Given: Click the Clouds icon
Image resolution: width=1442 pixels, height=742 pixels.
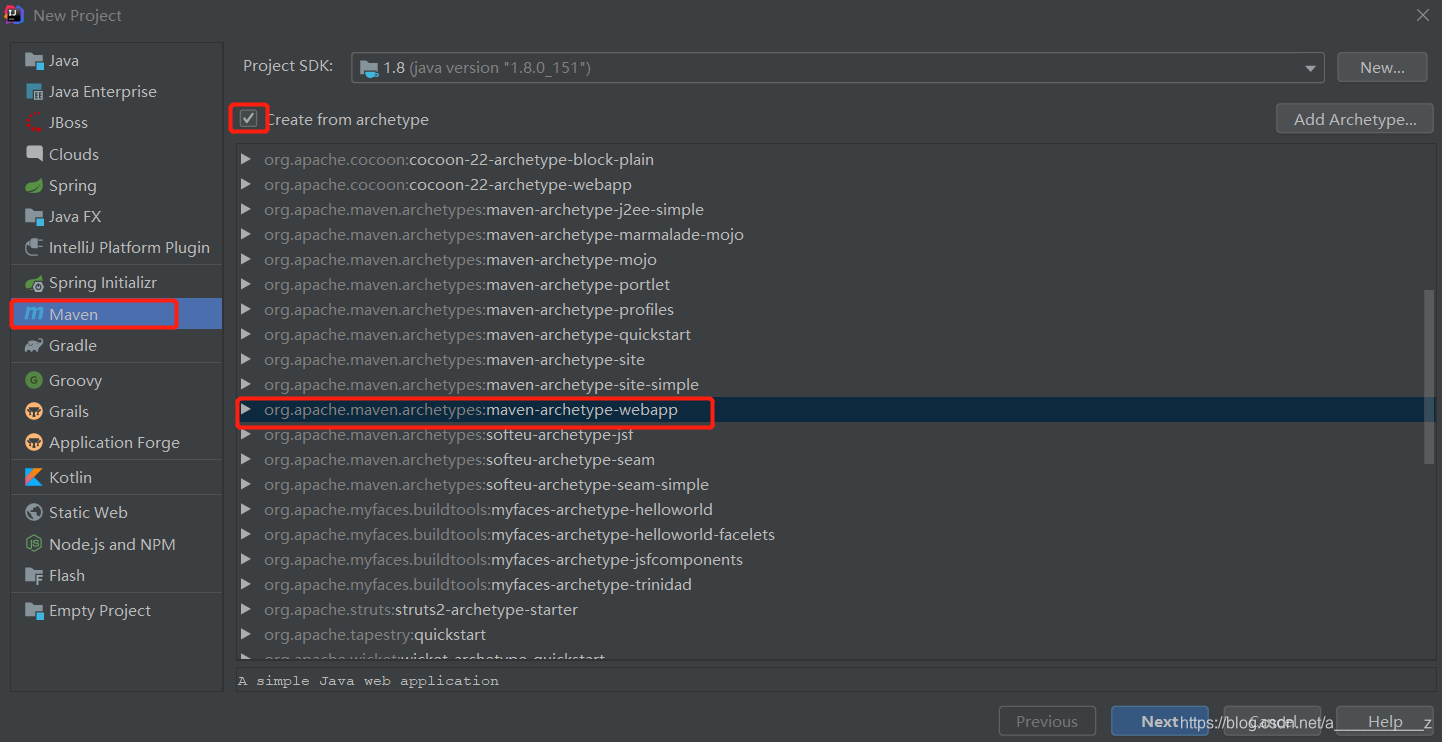Looking at the screenshot, I should coord(34,154).
